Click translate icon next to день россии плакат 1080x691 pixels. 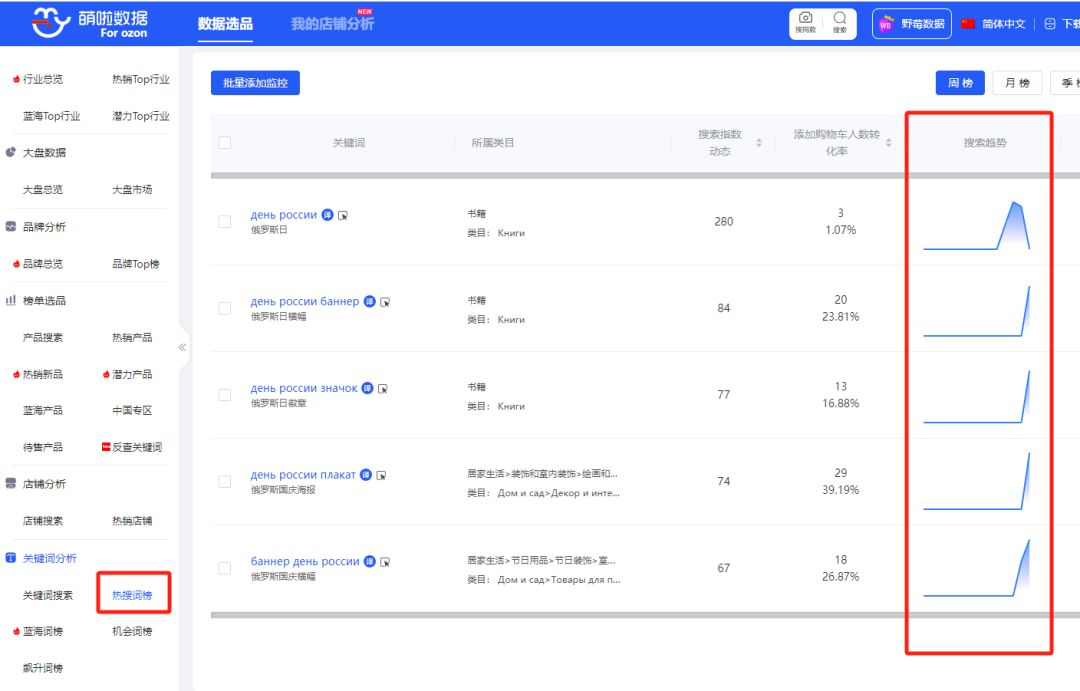tap(366, 475)
